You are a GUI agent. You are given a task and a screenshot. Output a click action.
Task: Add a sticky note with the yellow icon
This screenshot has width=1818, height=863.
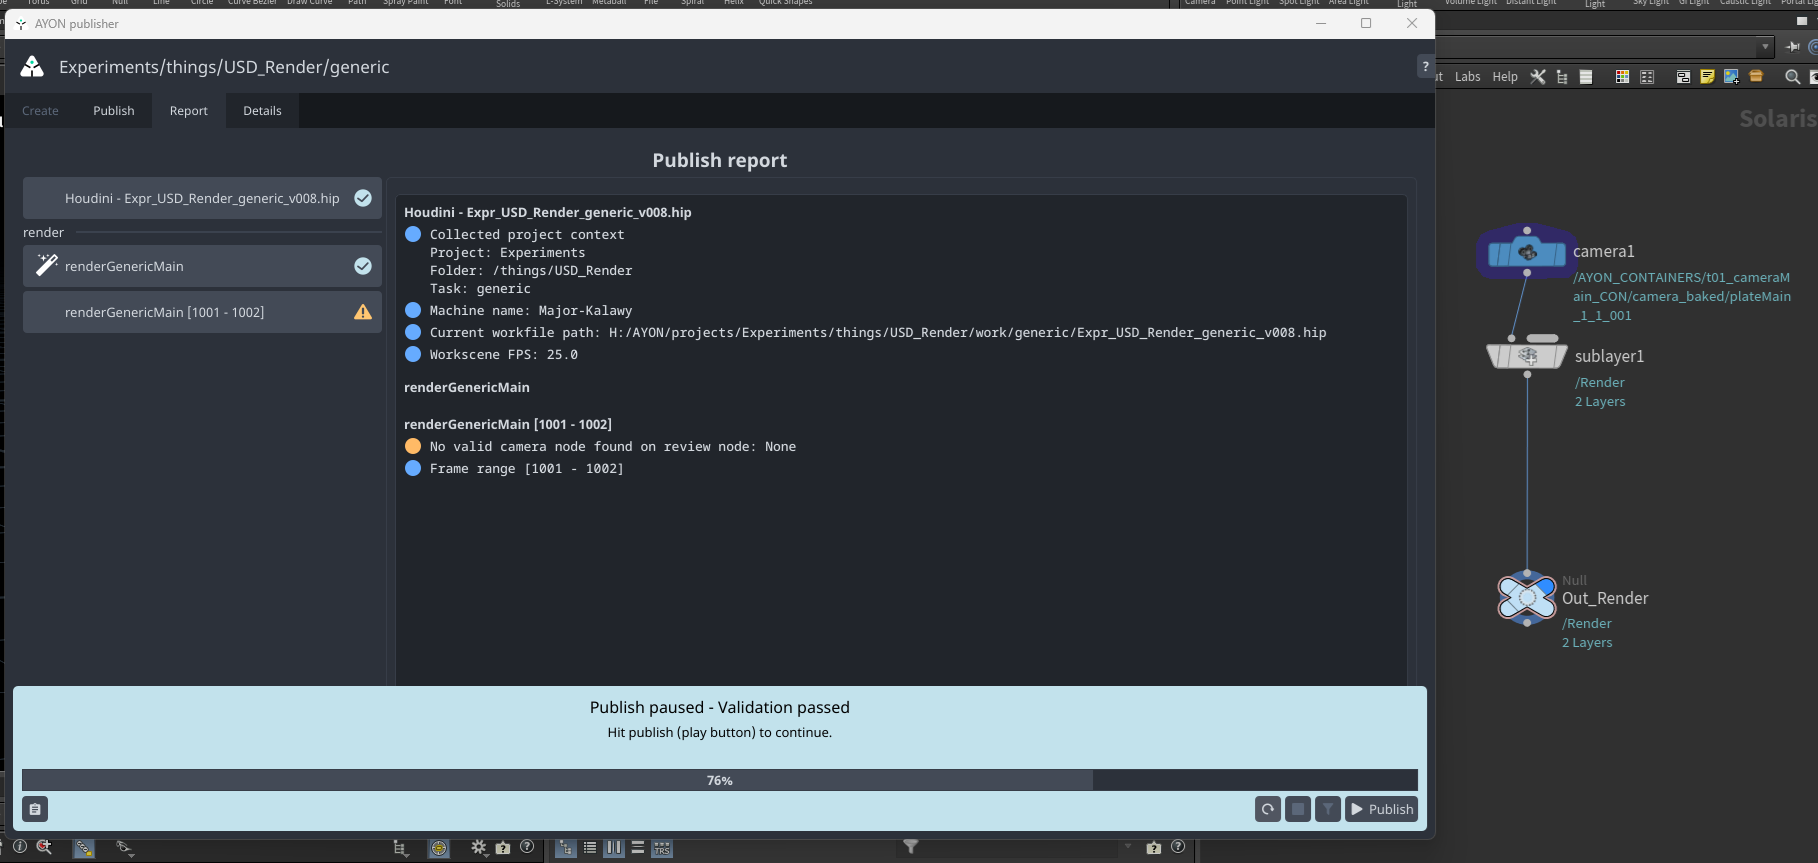click(x=1707, y=77)
